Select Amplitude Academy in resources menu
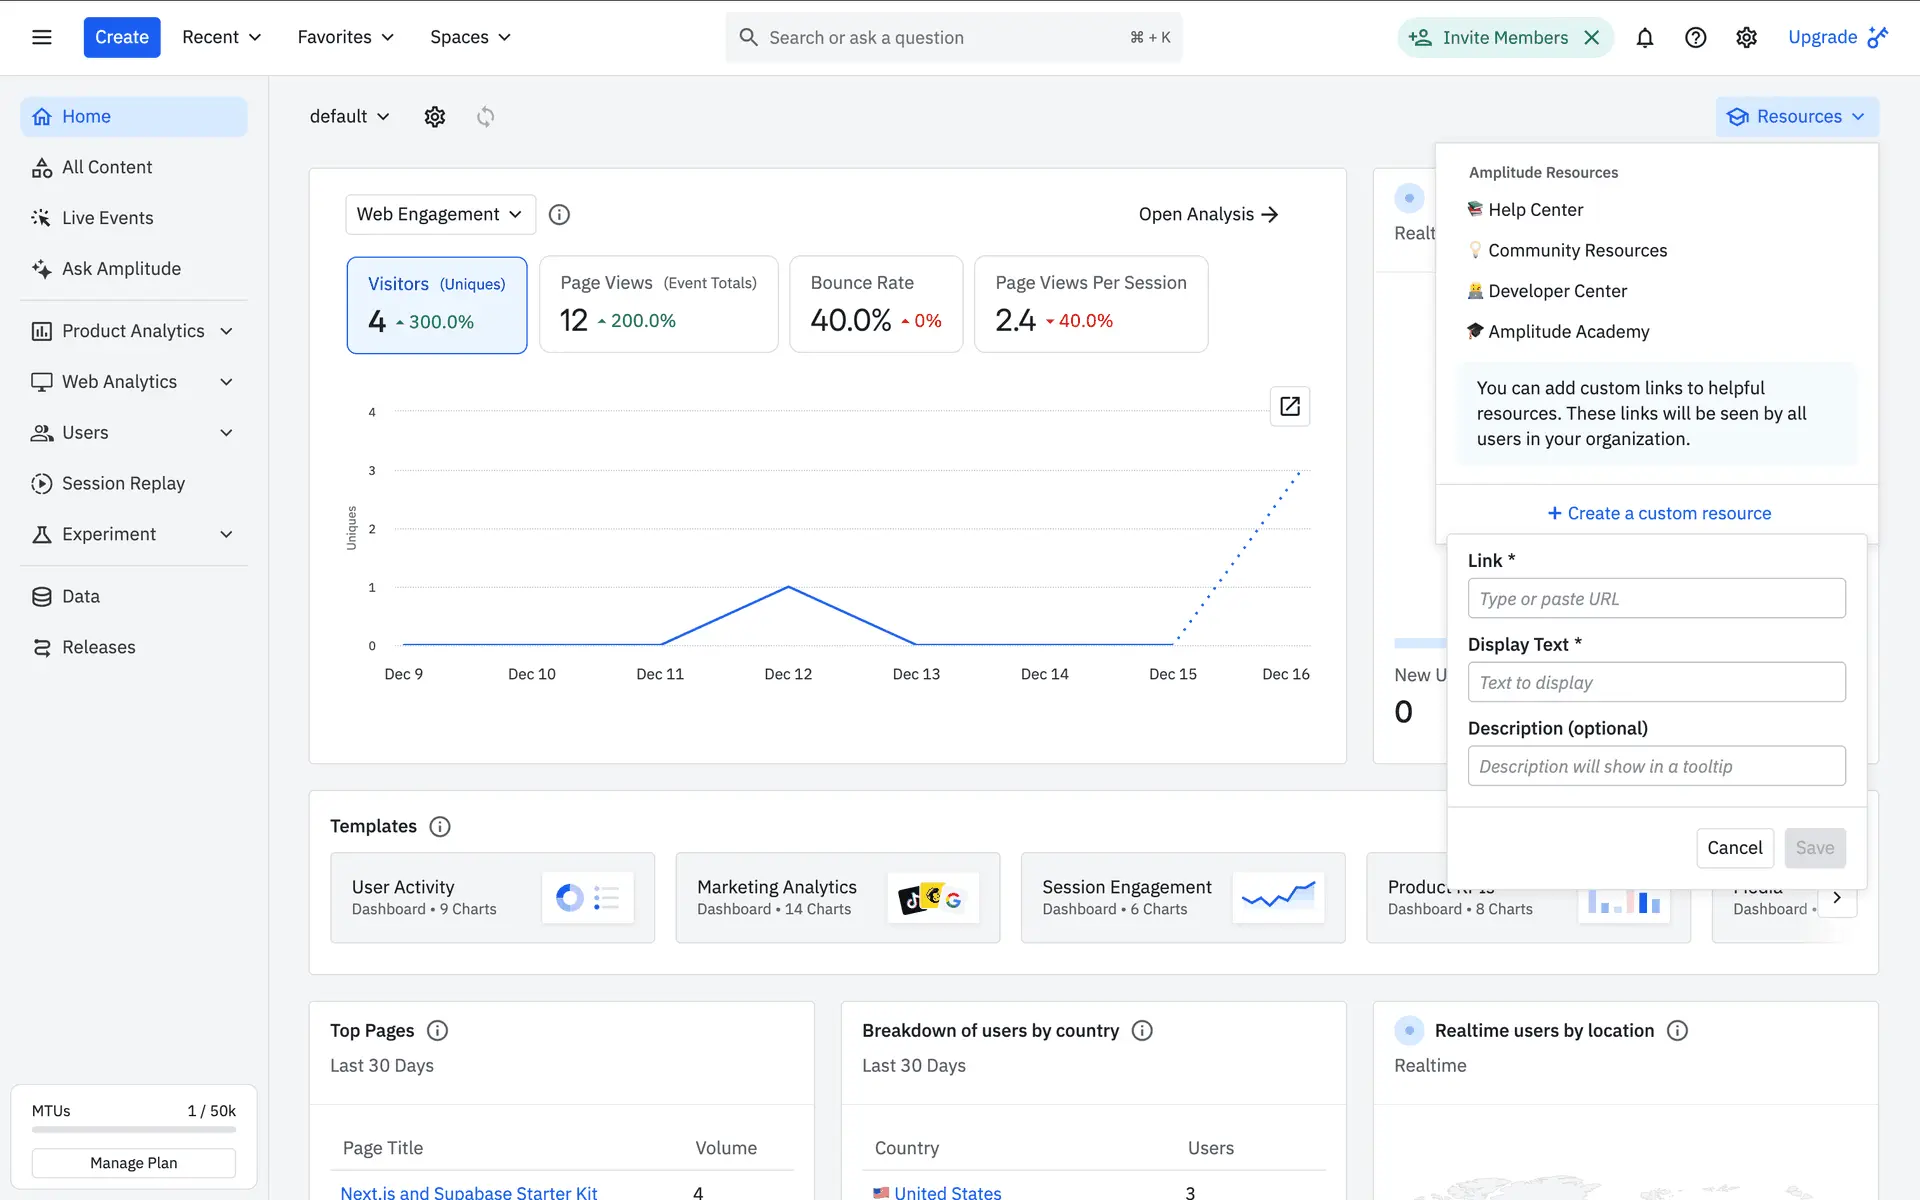Viewport: 1920px width, 1200px height. tap(1567, 331)
